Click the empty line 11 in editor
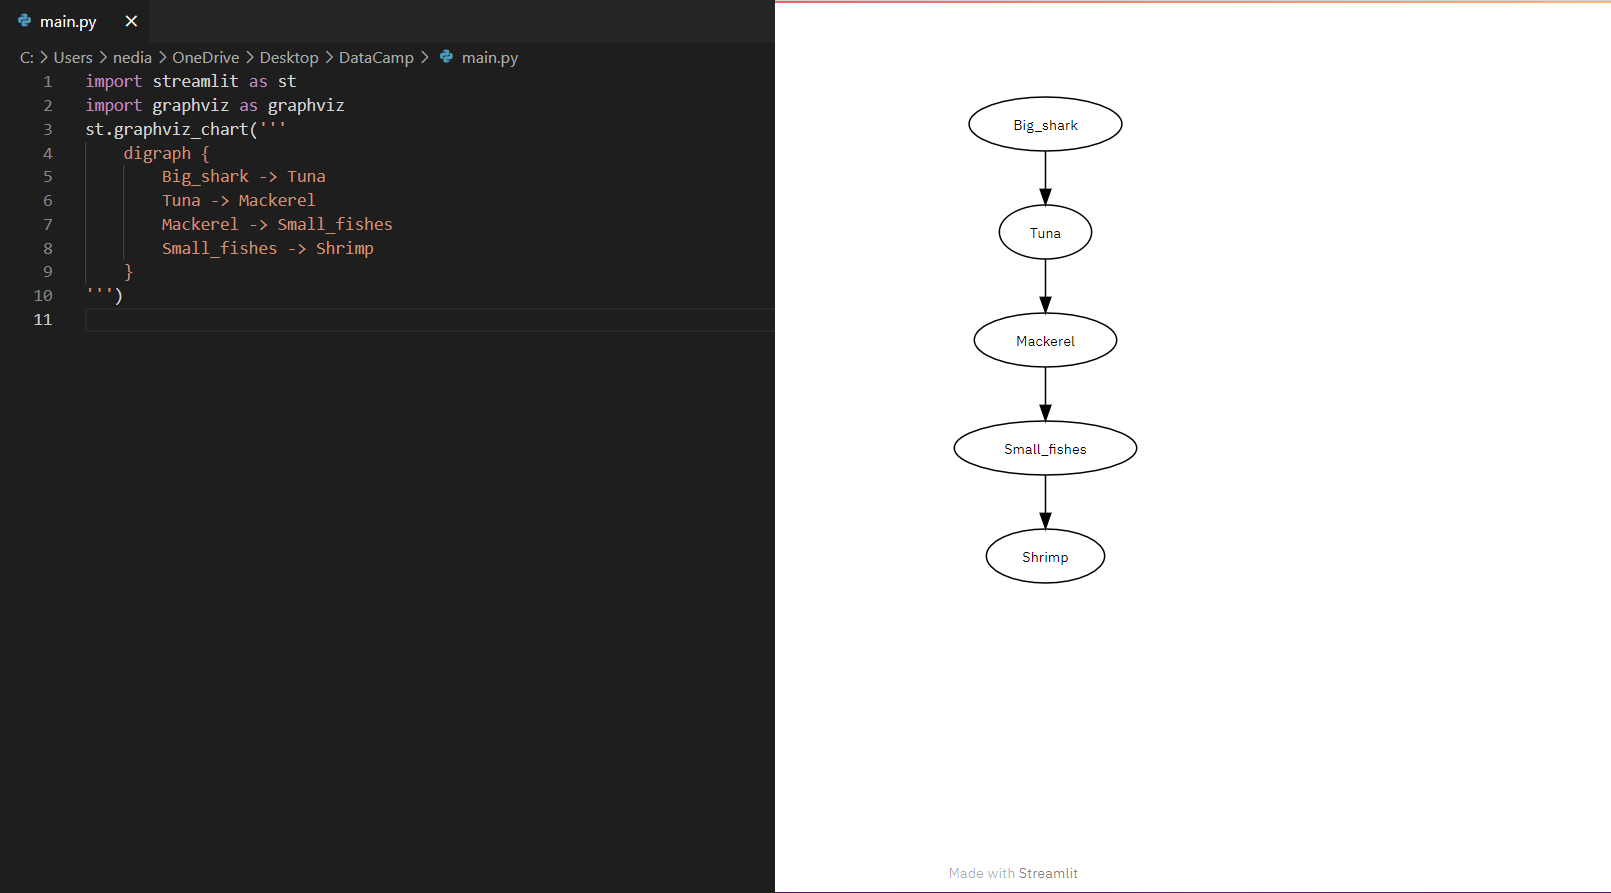Screen dimensions: 1611x893 [x=430, y=320]
